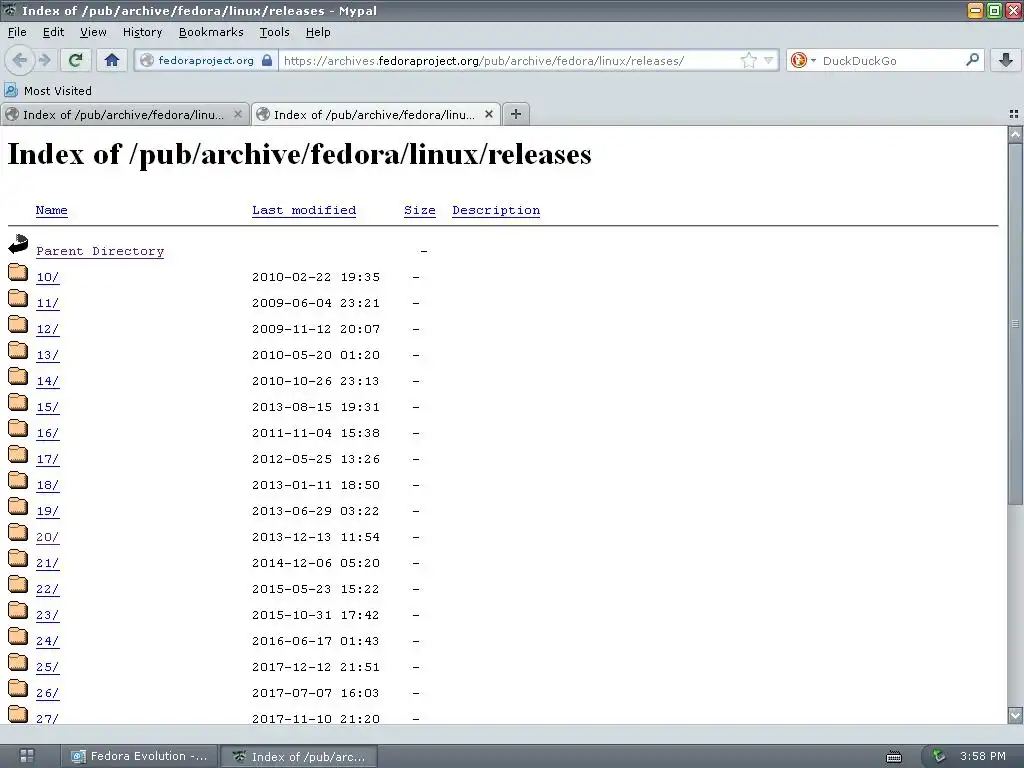Click the date text 2013-08-15 19:31
1024x768 pixels.
tap(315, 407)
